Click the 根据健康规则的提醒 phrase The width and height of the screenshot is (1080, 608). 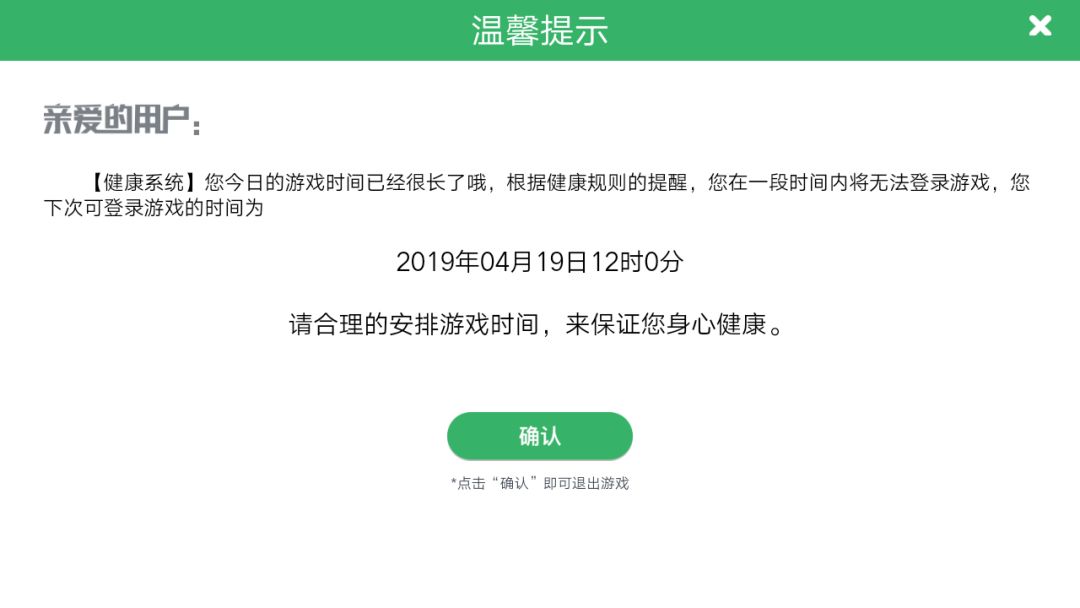pyautogui.click(x=597, y=182)
